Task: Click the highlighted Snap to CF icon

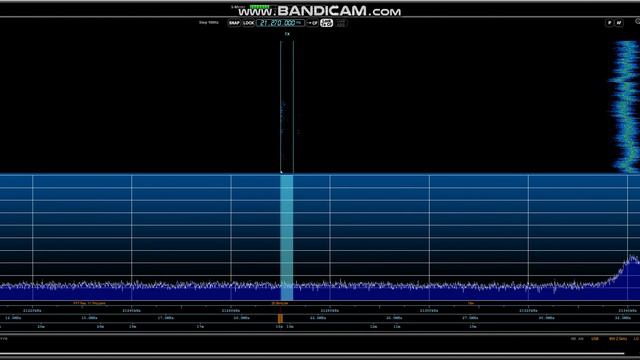Action: click(327, 23)
